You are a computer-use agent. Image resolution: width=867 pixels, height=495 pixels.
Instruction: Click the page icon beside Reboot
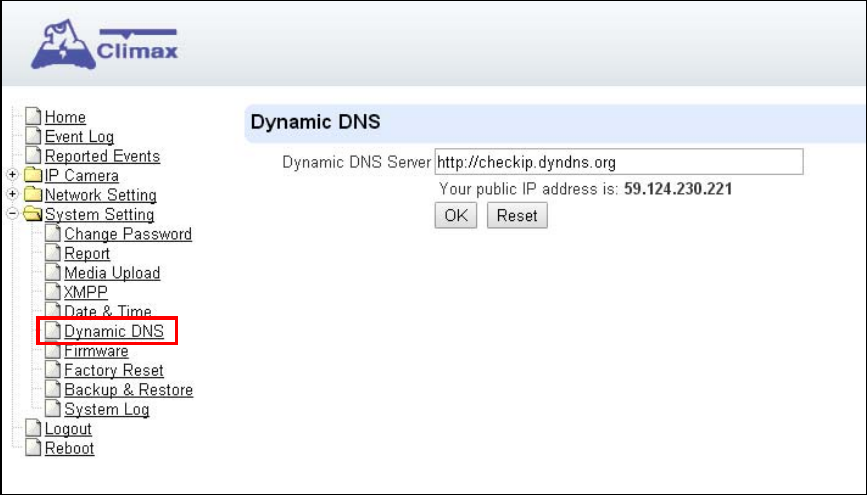pyautogui.click(x=33, y=447)
